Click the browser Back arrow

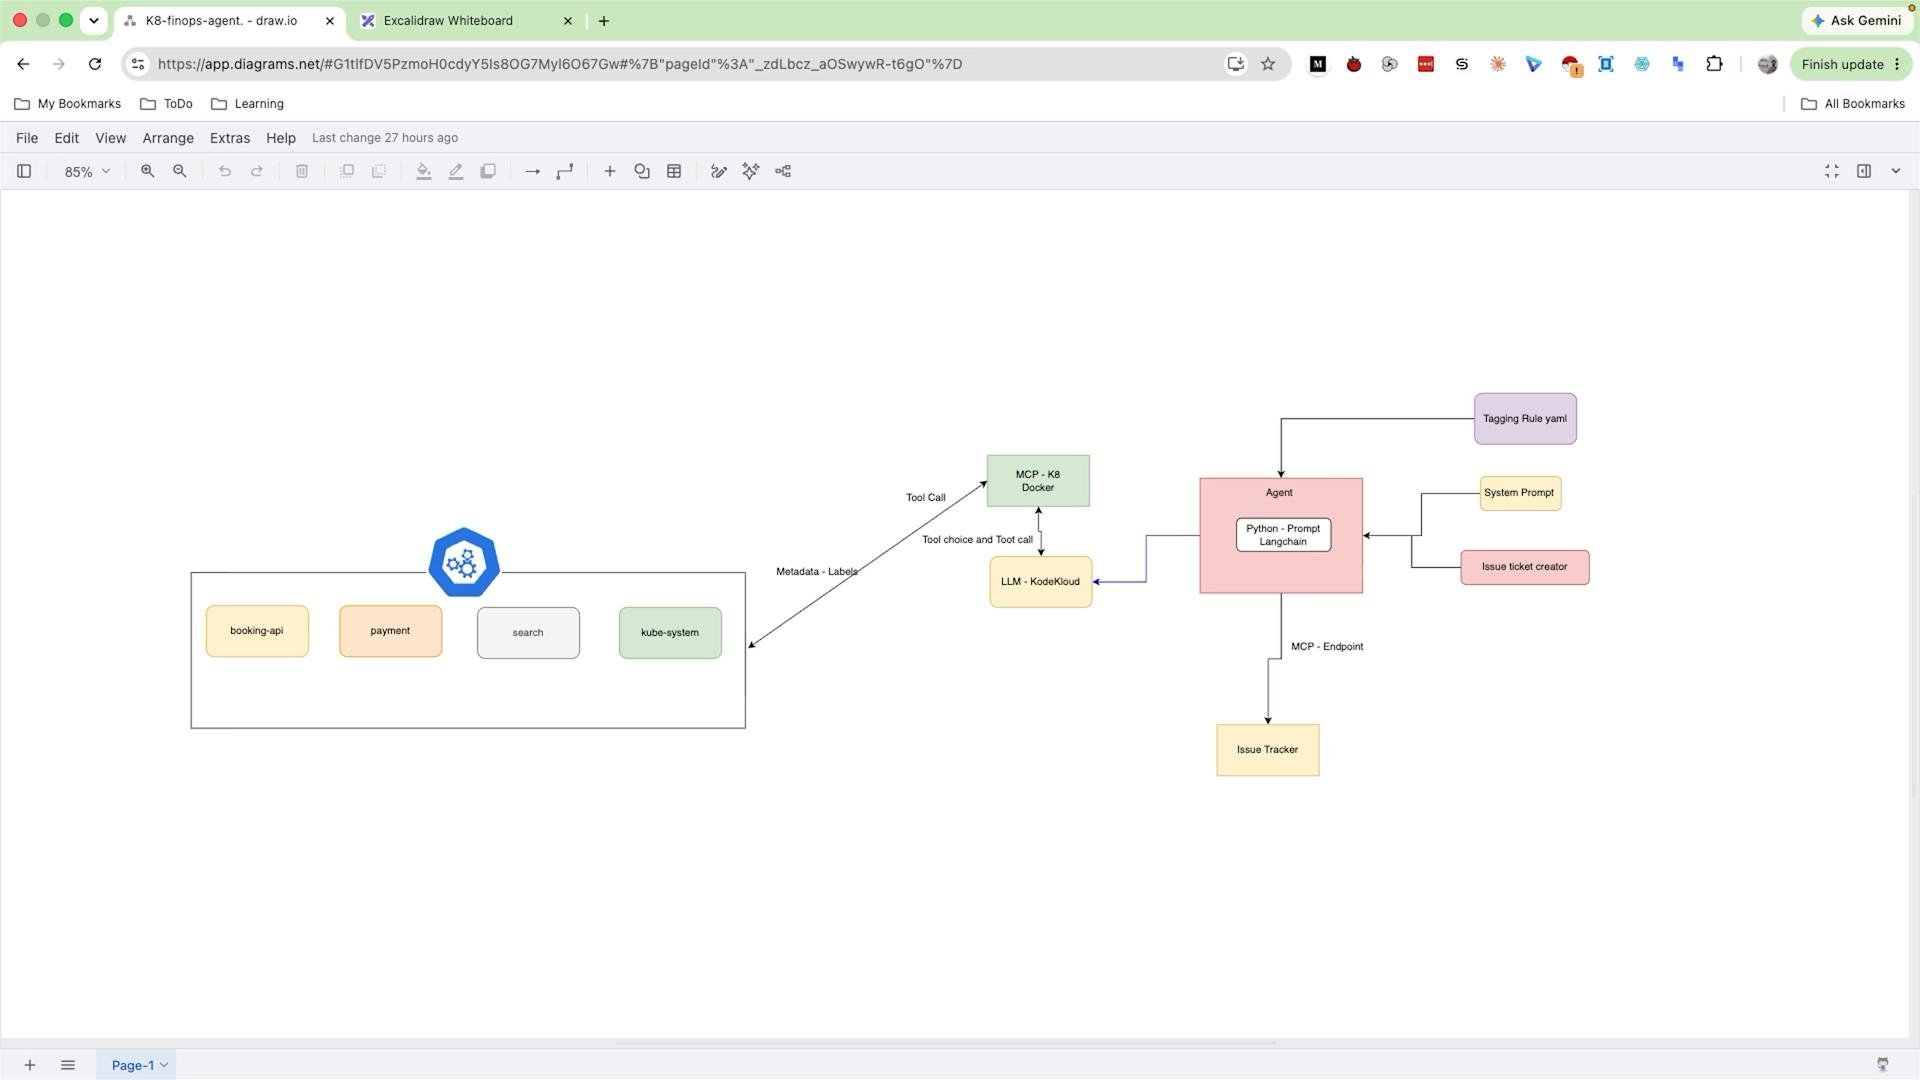[x=23, y=64]
